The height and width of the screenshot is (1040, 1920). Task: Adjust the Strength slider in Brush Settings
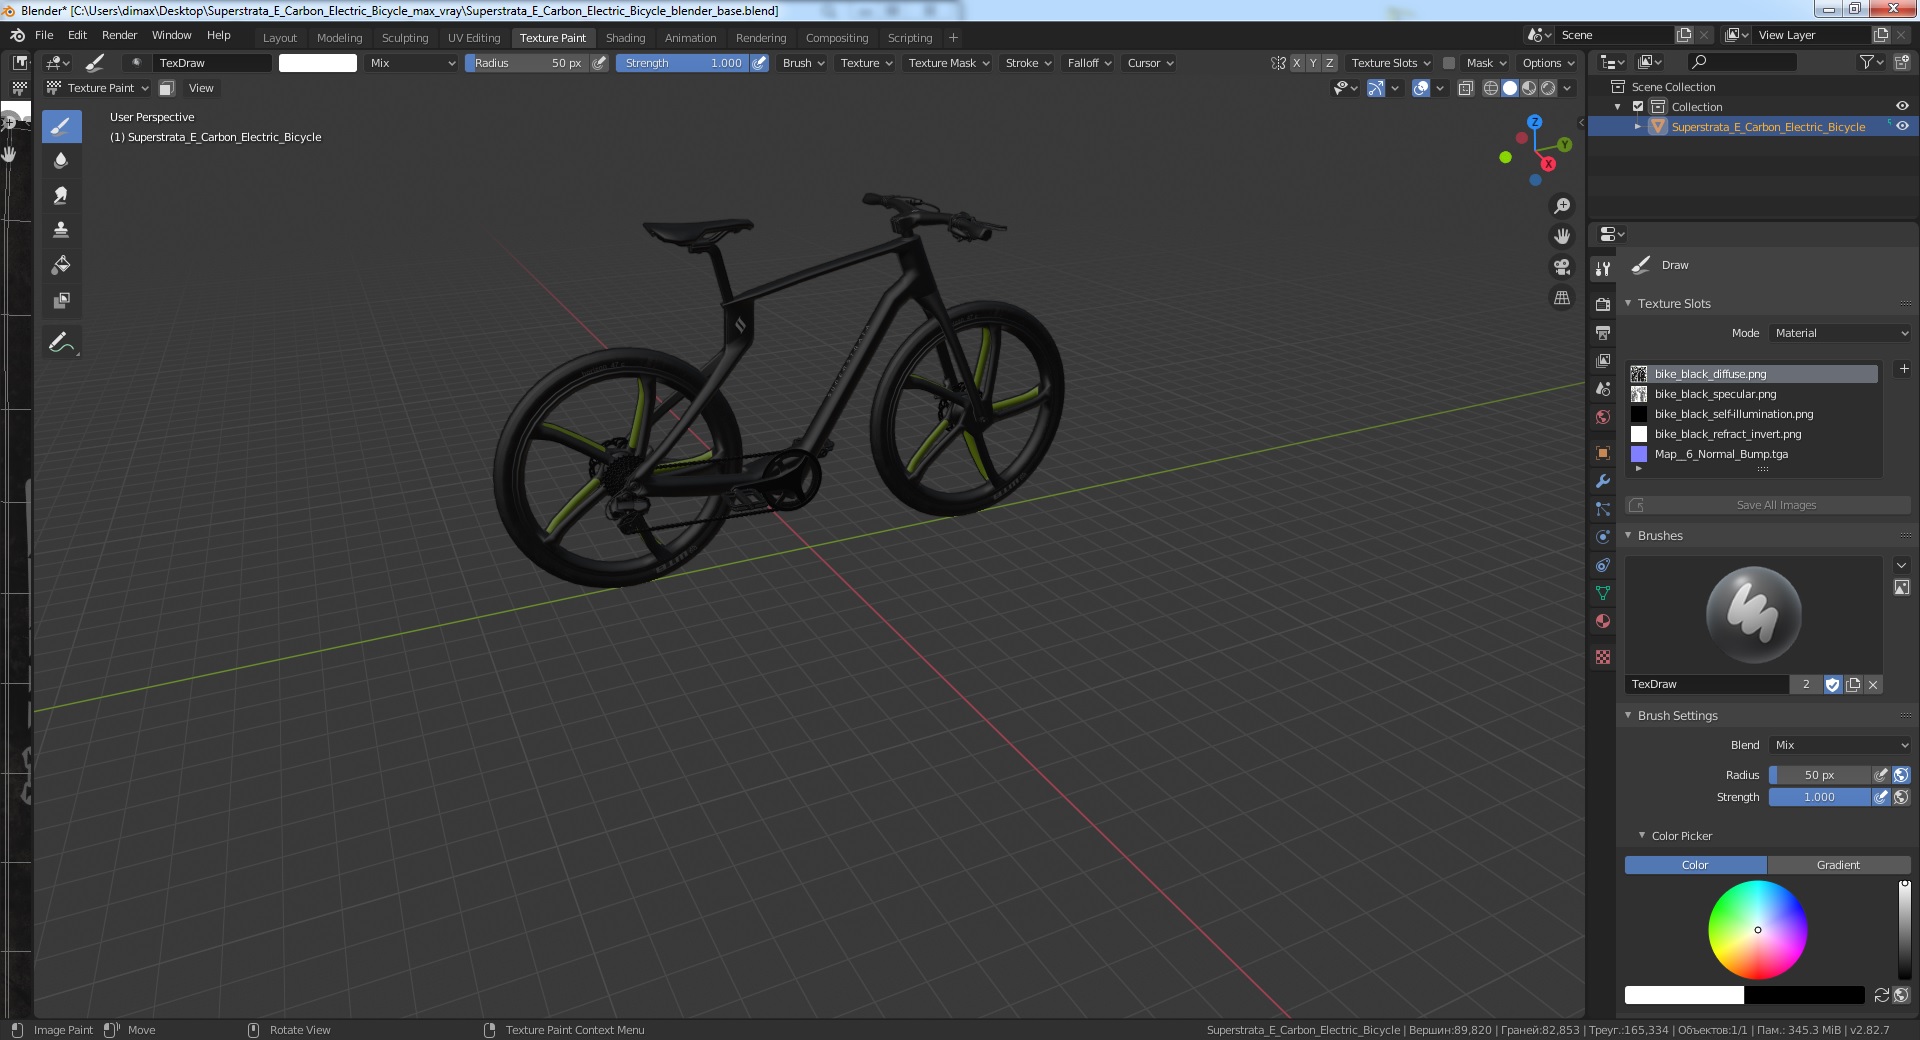coord(1819,797)
